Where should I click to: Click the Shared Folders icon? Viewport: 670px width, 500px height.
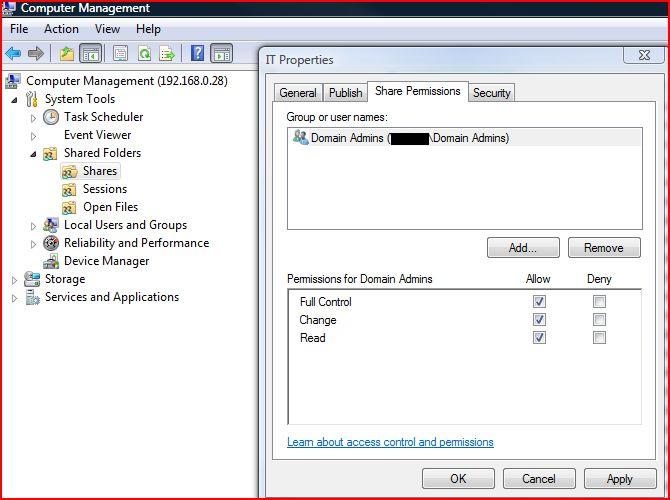tap(50, 153)
